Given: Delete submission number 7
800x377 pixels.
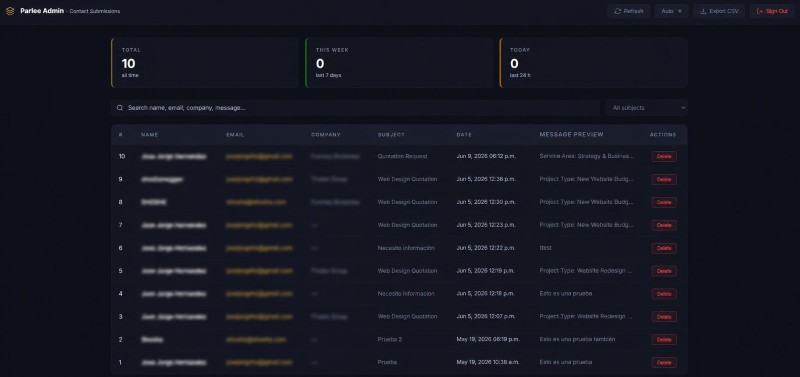Looking at the screenshot, I should [x=664, y=225].
